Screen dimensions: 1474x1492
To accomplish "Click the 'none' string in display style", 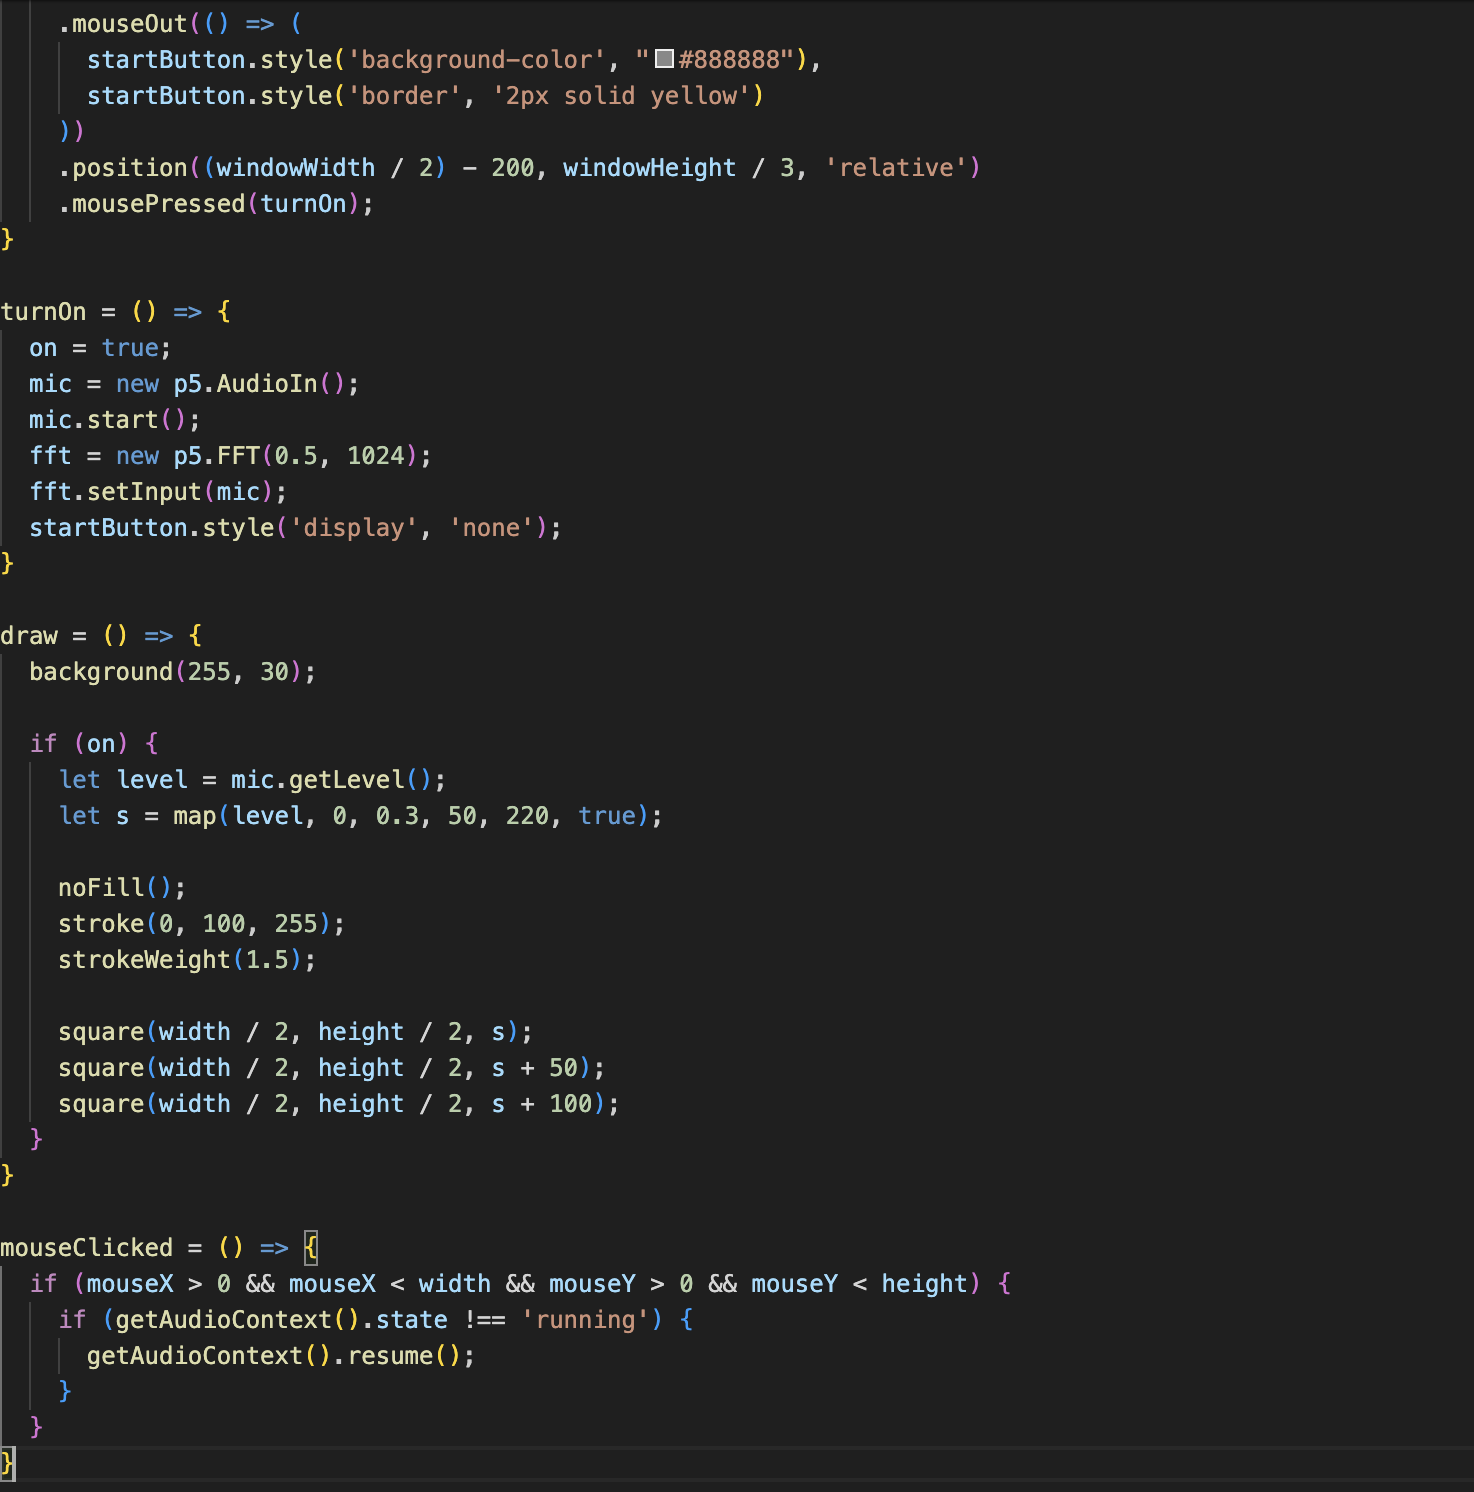I will click(491, 527).
